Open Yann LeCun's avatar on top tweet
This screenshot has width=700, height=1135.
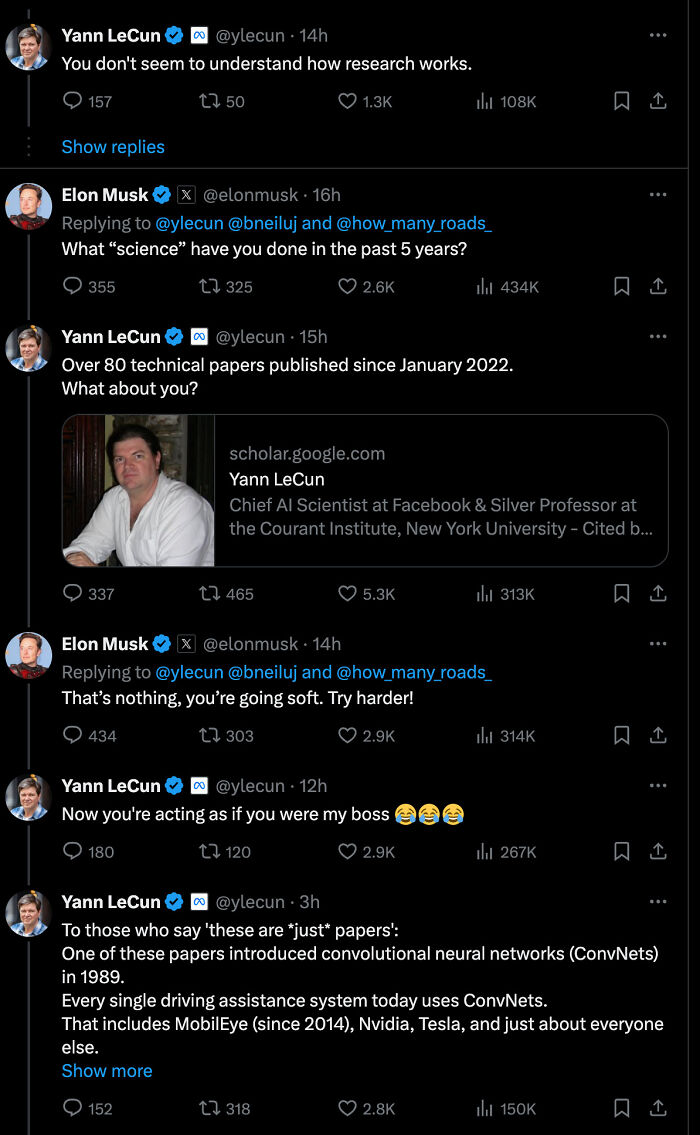[29, 47]
